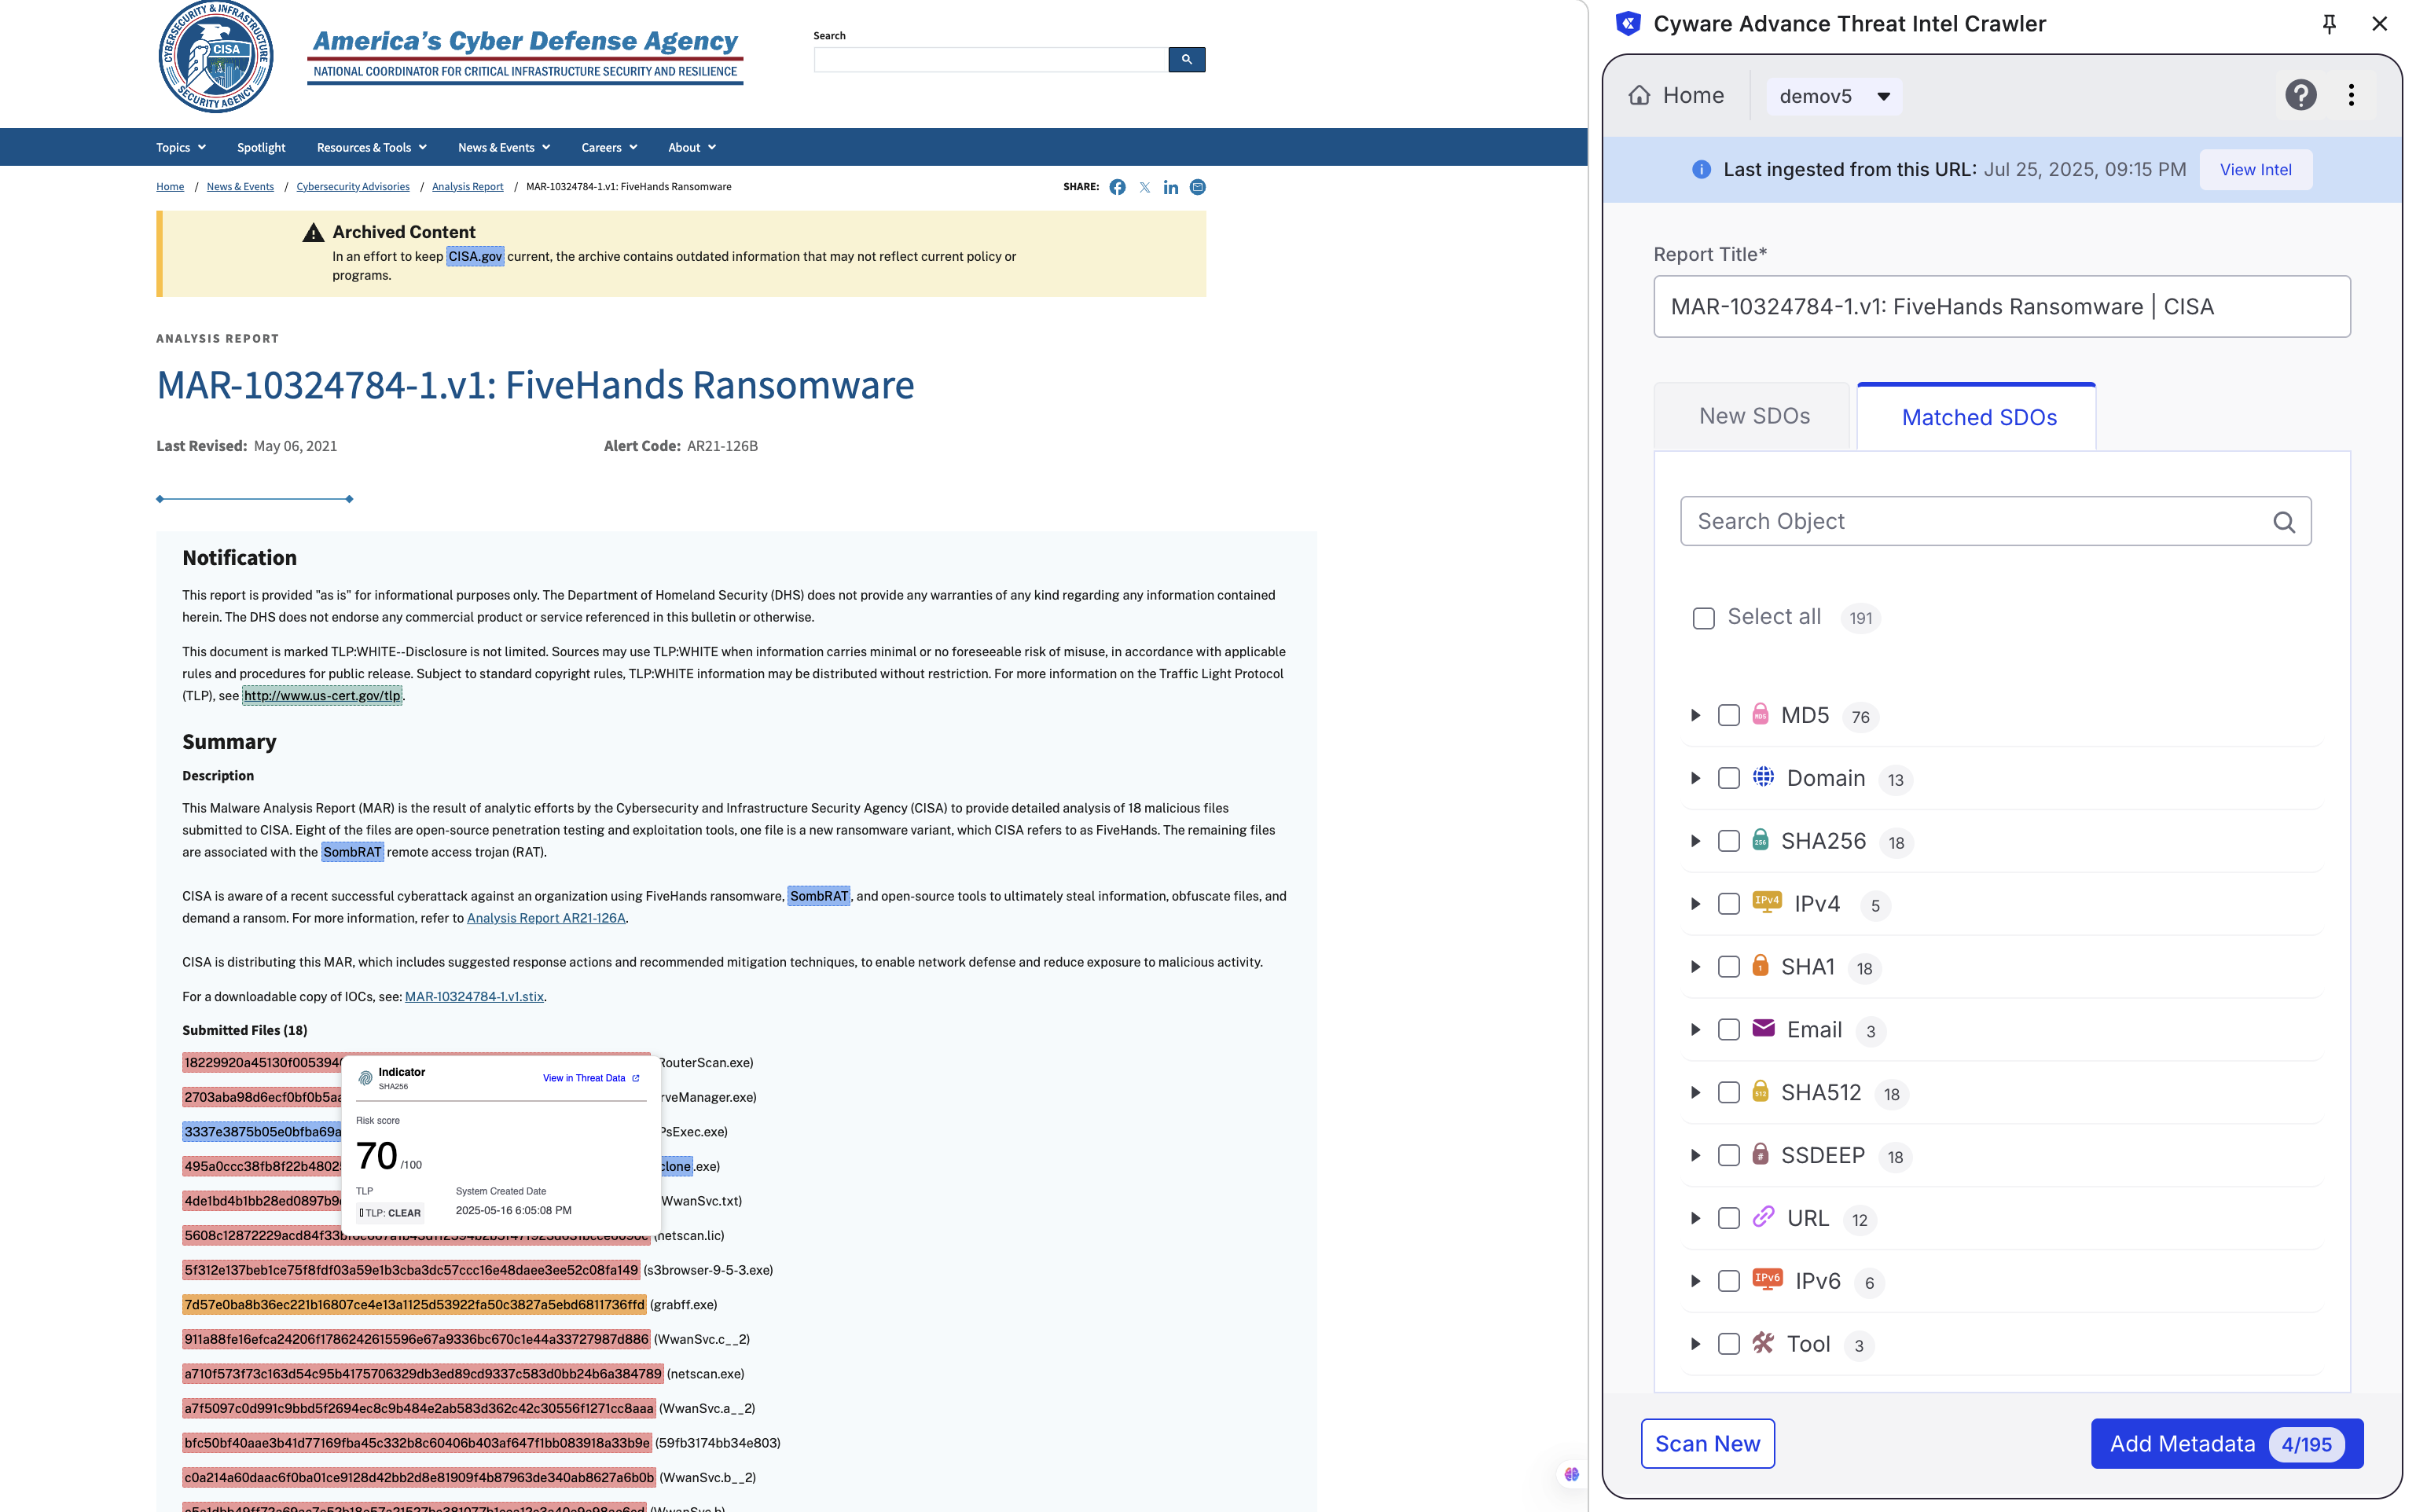Expand the MD5 object group
Screen dimensions: 2416x1512
coord(1695,715)
